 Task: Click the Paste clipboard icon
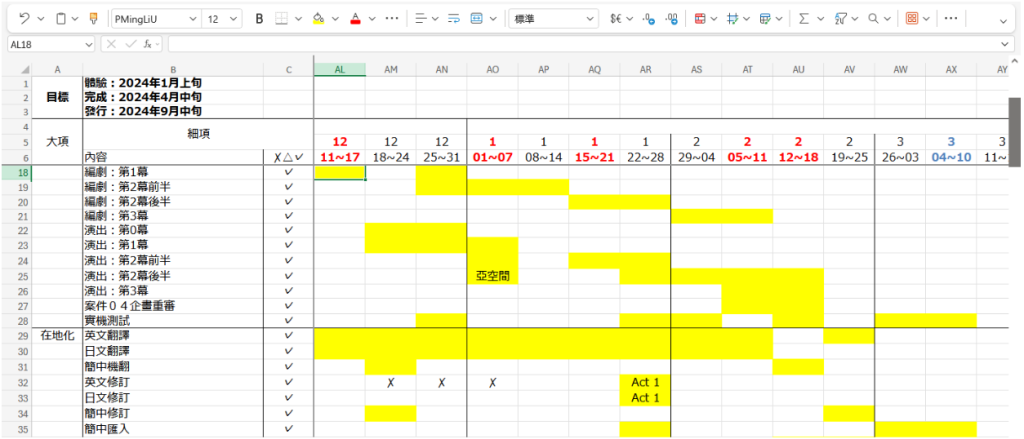[x=62, y=18]
